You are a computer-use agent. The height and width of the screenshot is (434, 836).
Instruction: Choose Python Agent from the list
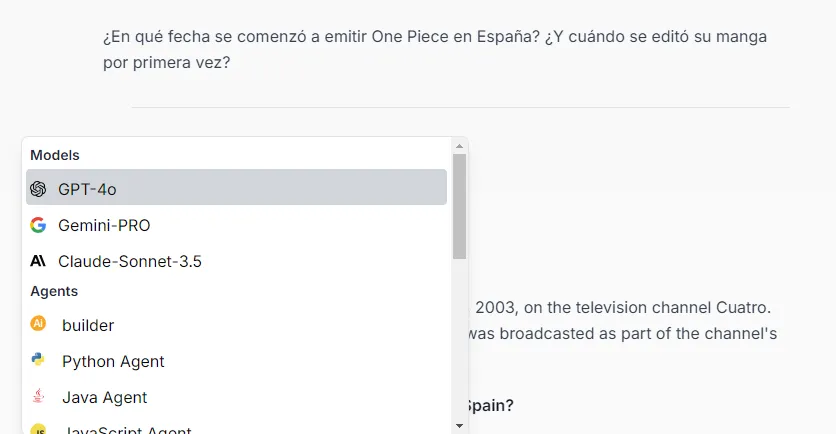click(x=236, y=361)
